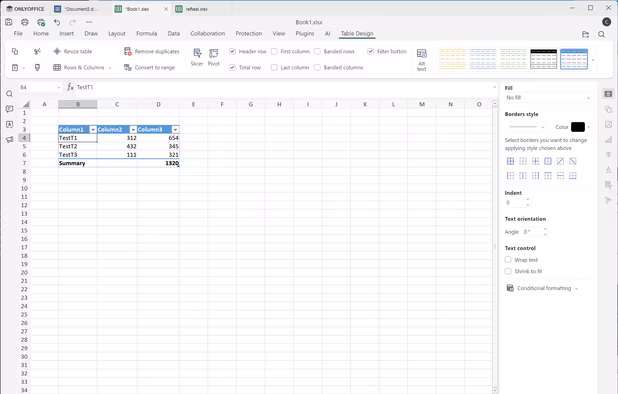Click the Undo arrow icon

57,22
